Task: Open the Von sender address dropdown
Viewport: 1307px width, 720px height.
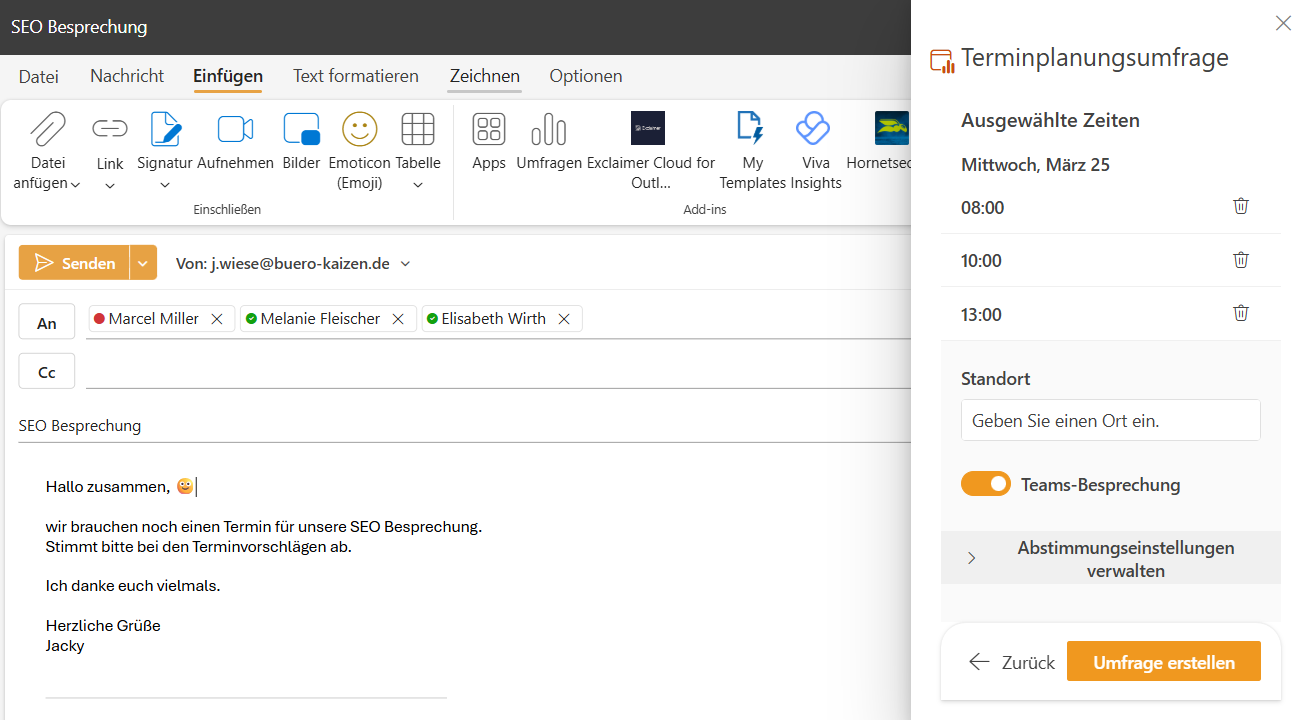Action: click(405, 264)
